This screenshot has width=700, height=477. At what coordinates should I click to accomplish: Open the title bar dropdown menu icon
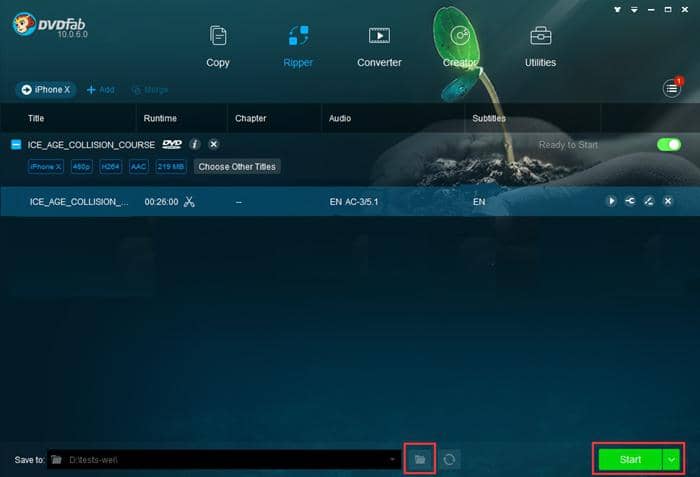pos(634,9)
